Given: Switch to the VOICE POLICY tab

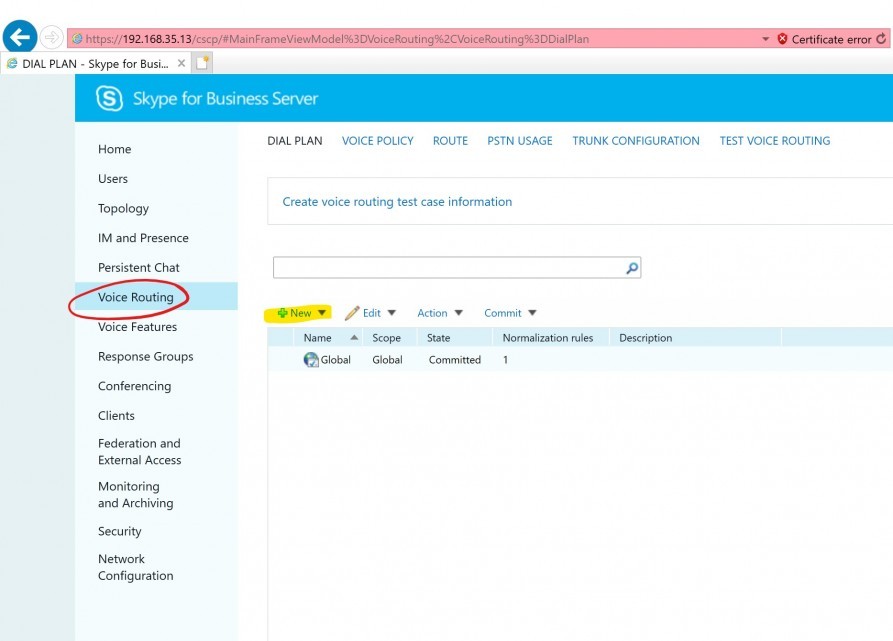Looking at the screenshot, I should (x=378, y=141).
